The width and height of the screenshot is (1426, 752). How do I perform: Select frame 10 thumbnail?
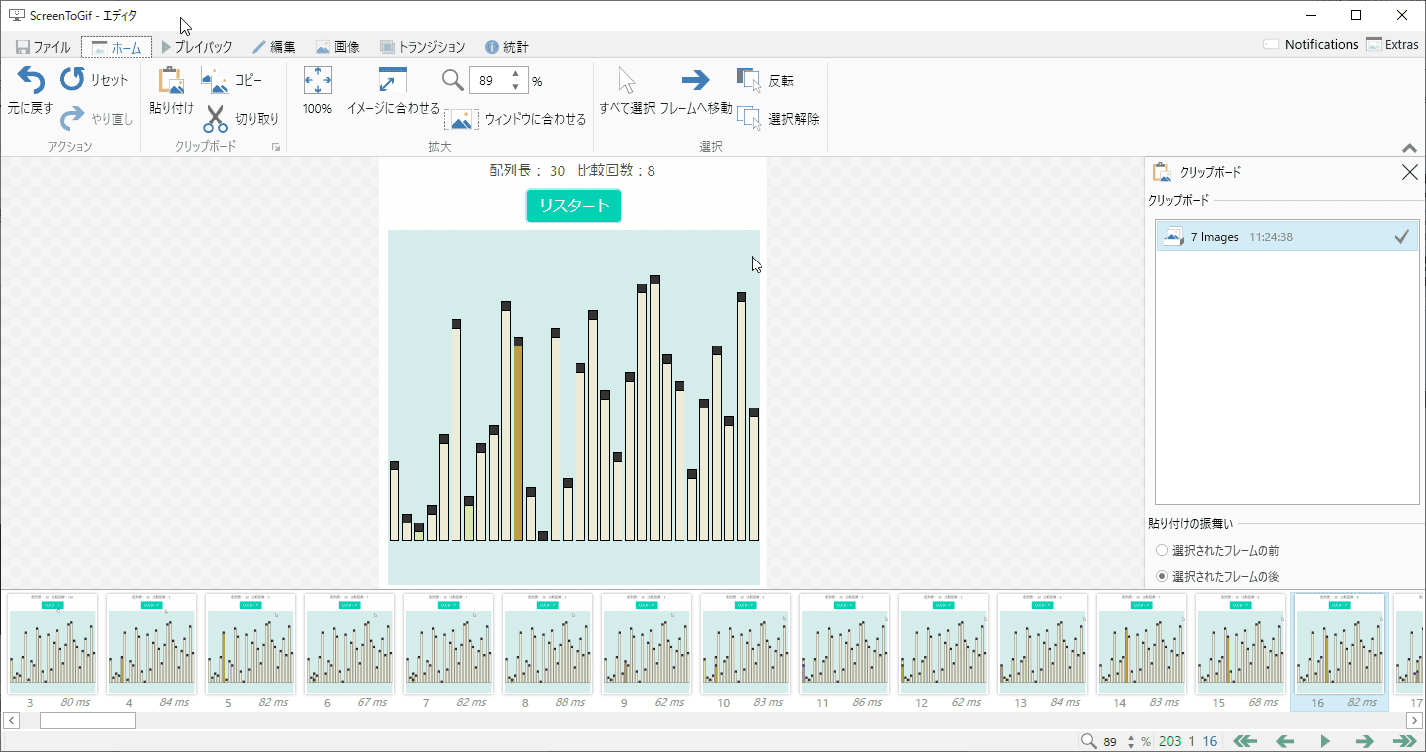click(745, 644)
